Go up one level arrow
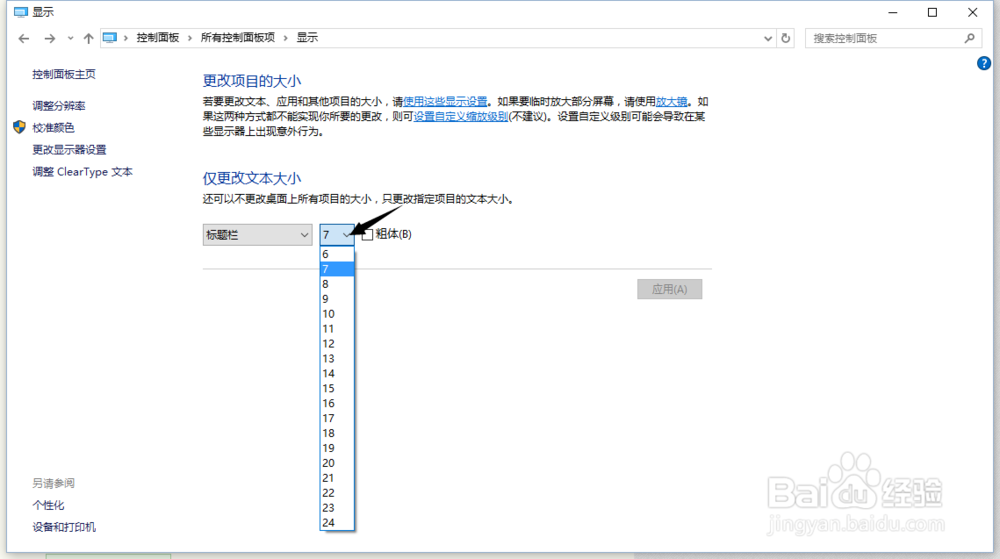Viewport: 1000px width, 559px height. point(89,38)
